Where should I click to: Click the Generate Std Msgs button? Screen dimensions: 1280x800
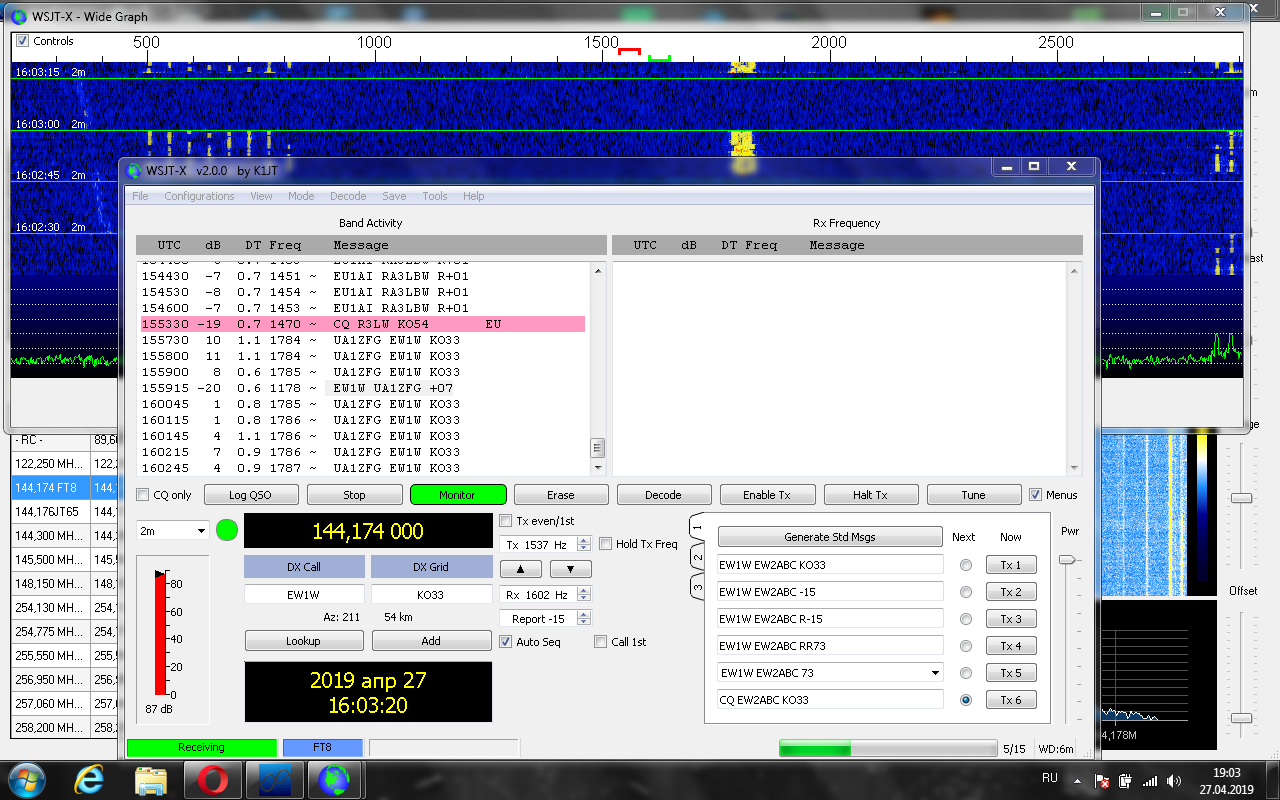pos(829,537)
